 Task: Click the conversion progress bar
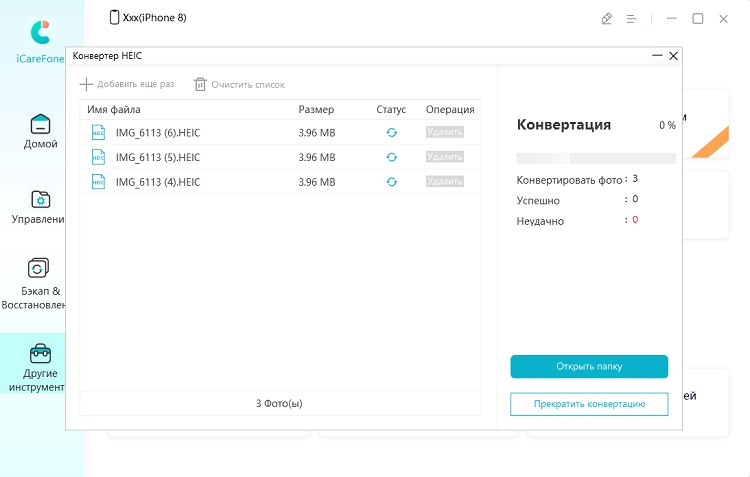[596, 158]
